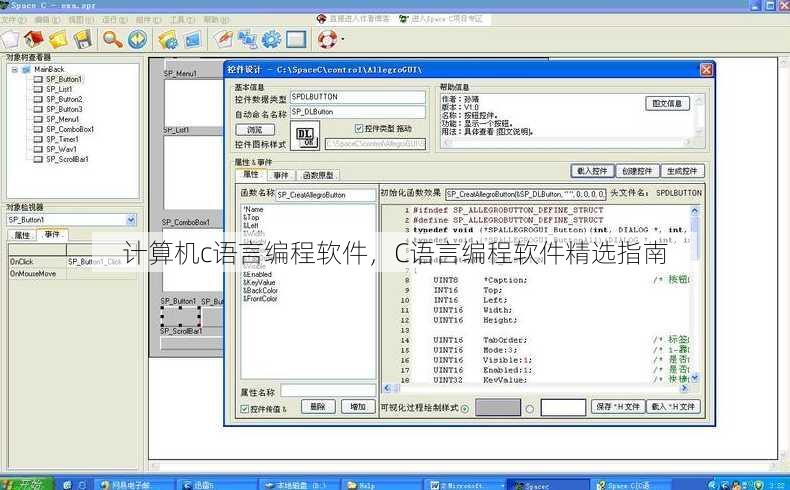Toggle the 控件类型 拖动 checkbox

pos(359,129)
